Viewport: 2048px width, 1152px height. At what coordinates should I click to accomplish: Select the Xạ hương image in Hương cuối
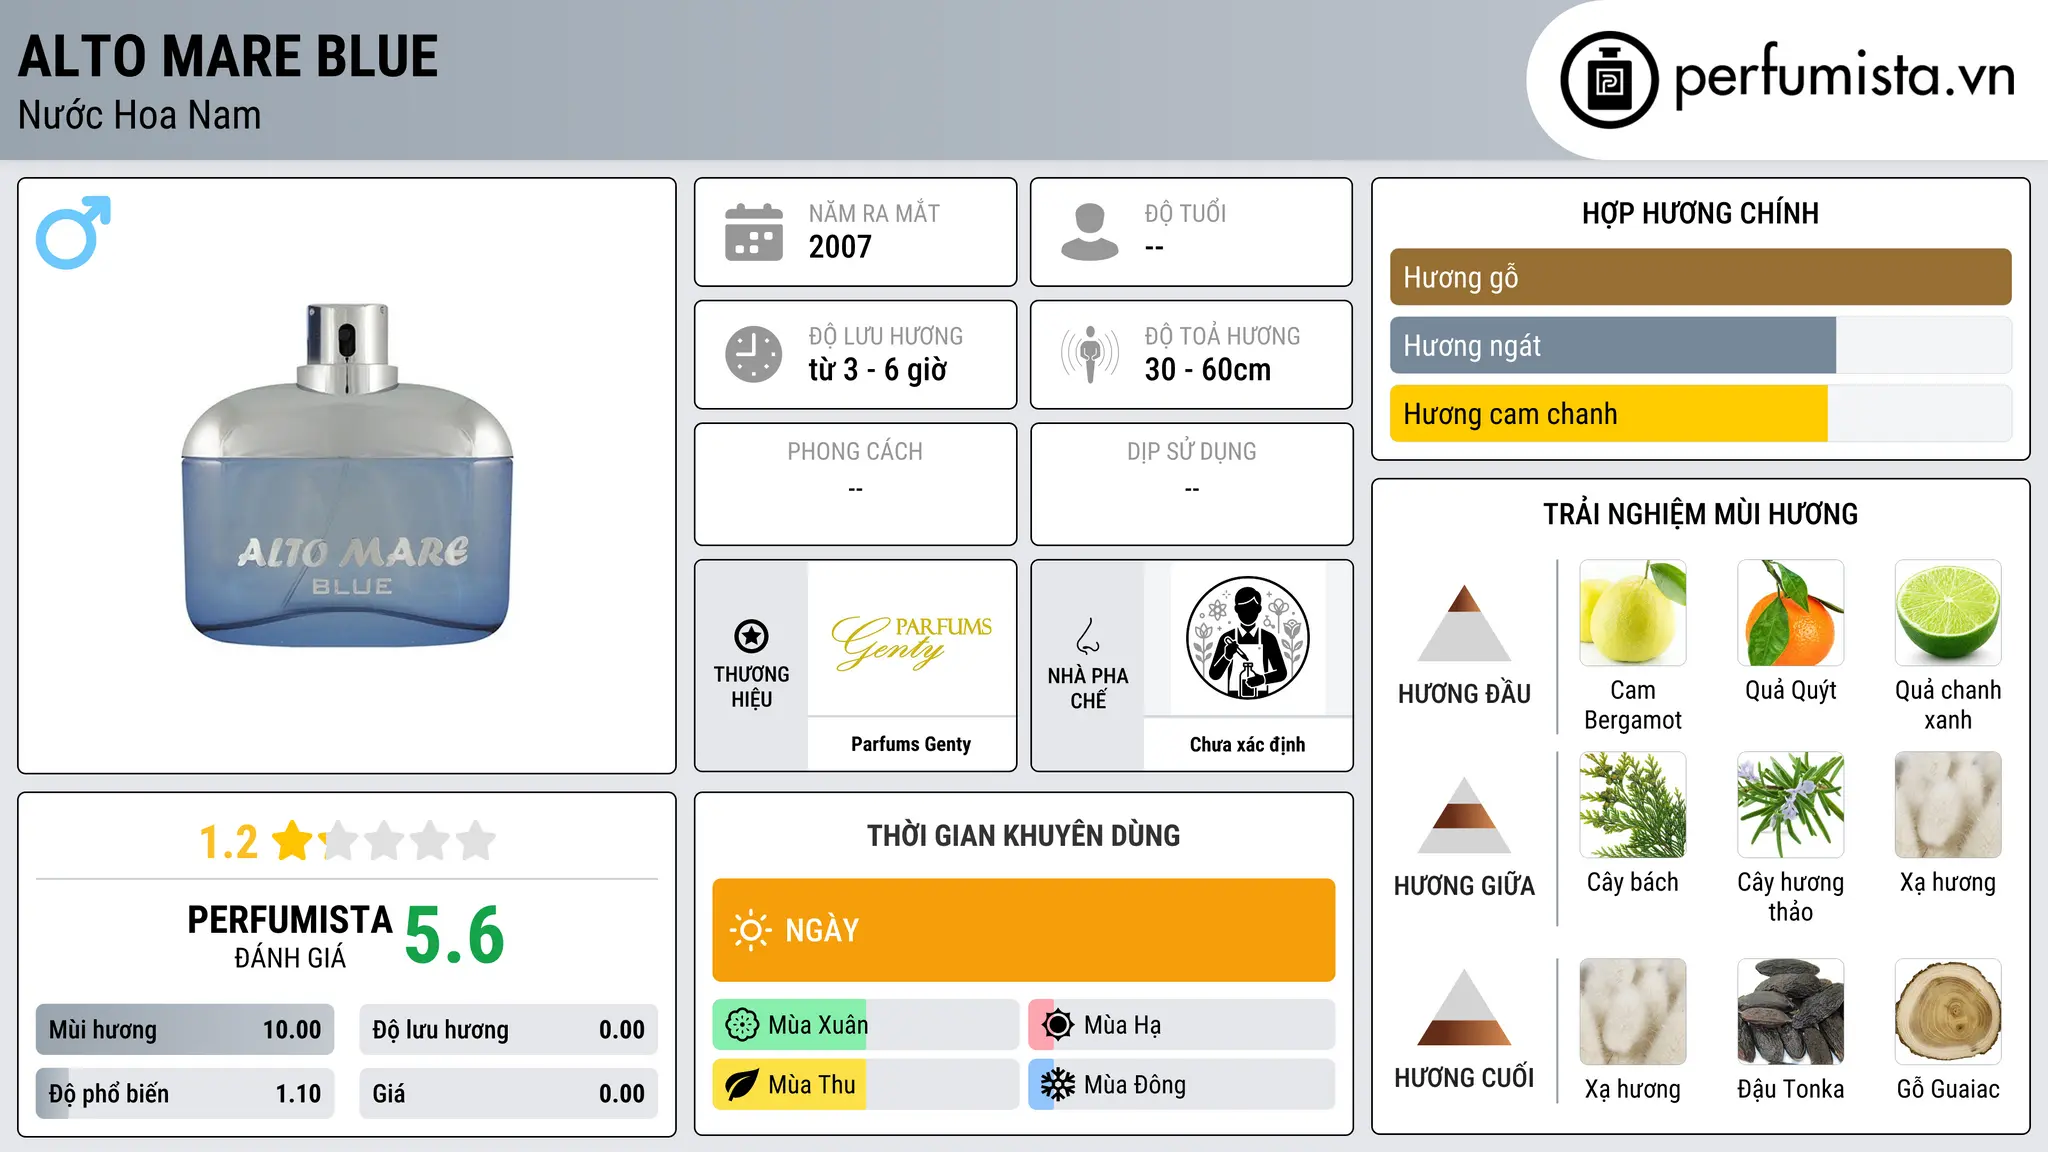1633,1012
